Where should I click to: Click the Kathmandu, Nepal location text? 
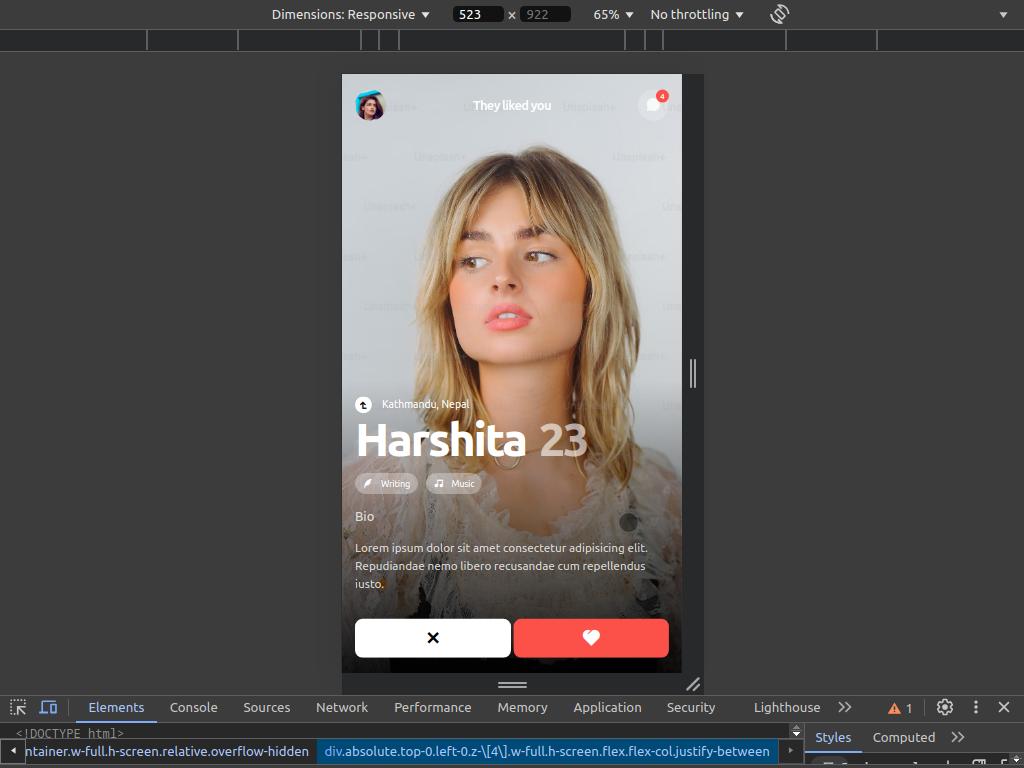point(426,404)
